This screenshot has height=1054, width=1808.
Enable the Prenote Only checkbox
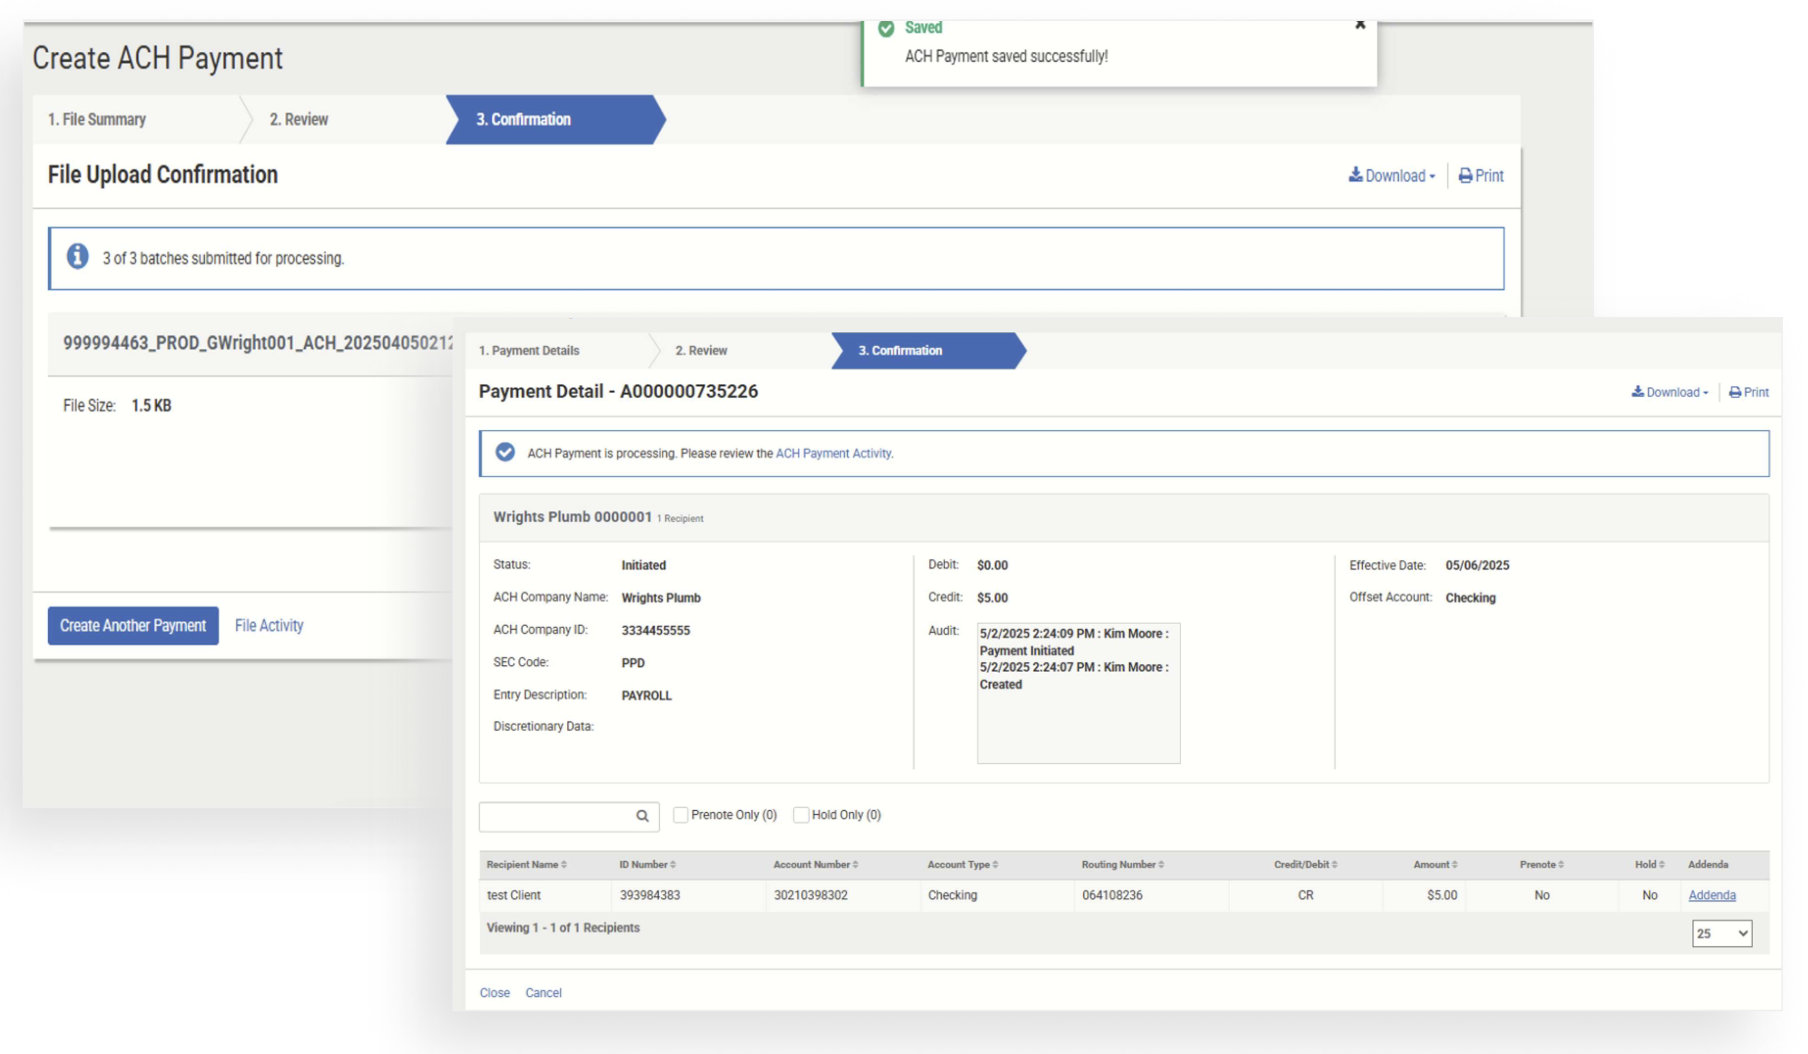681,815
